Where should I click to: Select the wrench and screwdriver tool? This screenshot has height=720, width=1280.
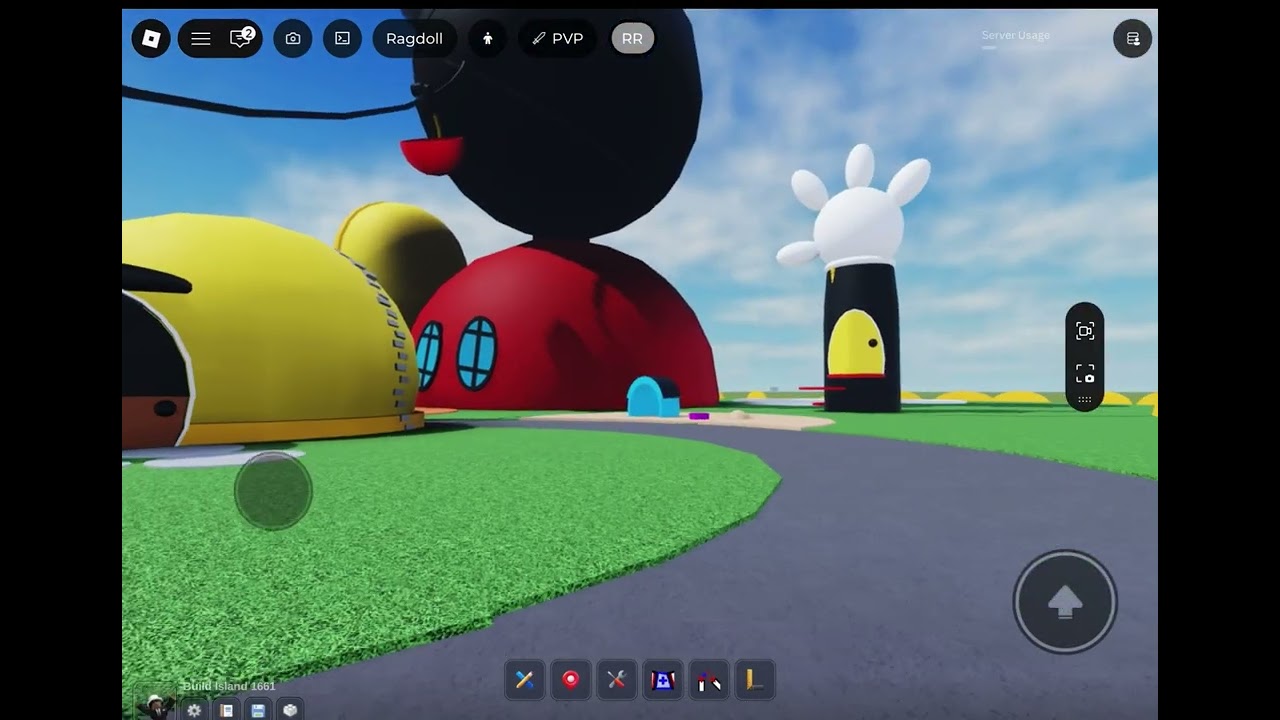click(617, 680)
